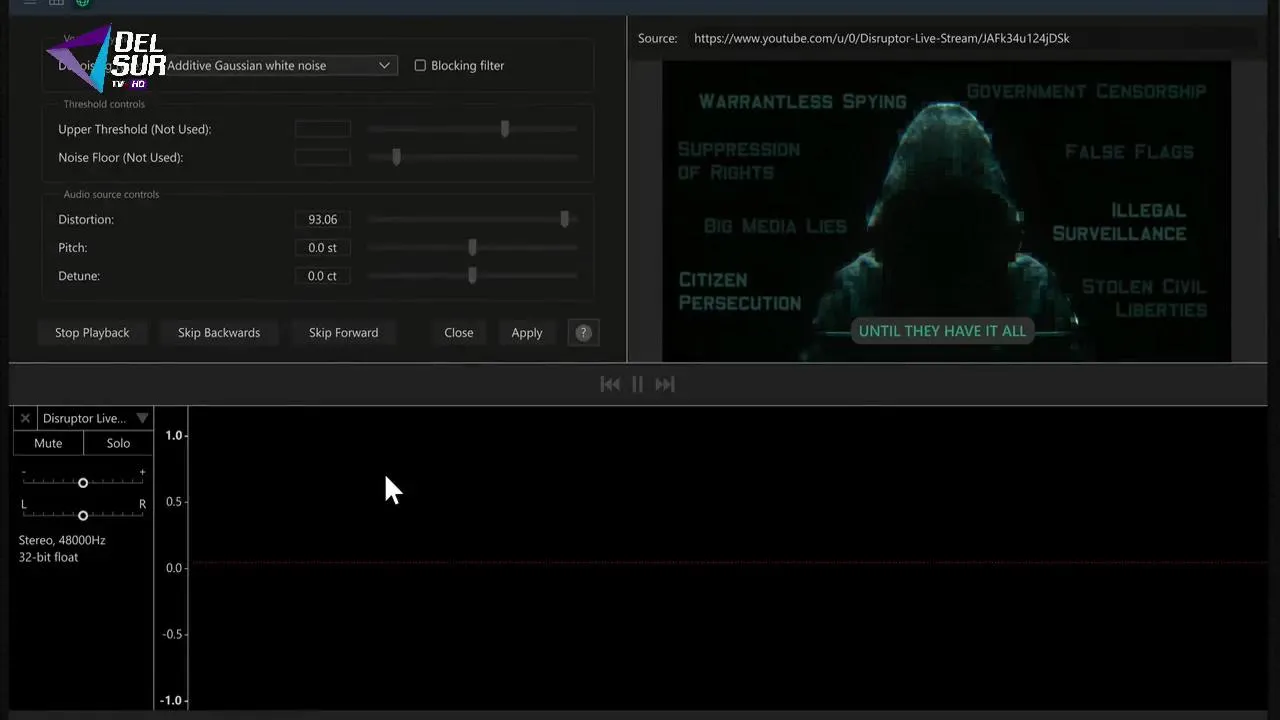Click the '32-bit float' track format text
This screenshot has width=1280, height=720.
click(48, 557)
